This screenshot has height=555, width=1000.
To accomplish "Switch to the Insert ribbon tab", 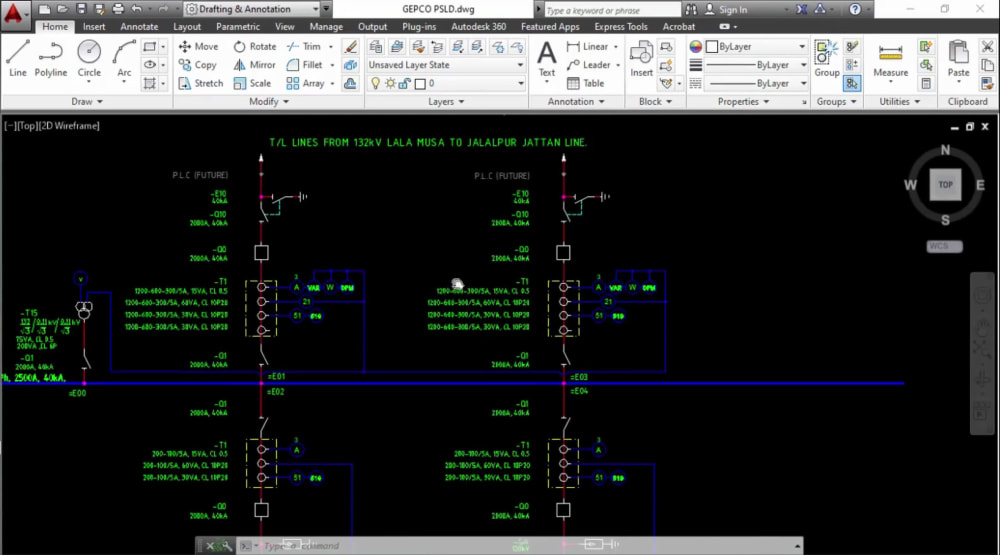I will pyautogui.click(x=94, y=27).
